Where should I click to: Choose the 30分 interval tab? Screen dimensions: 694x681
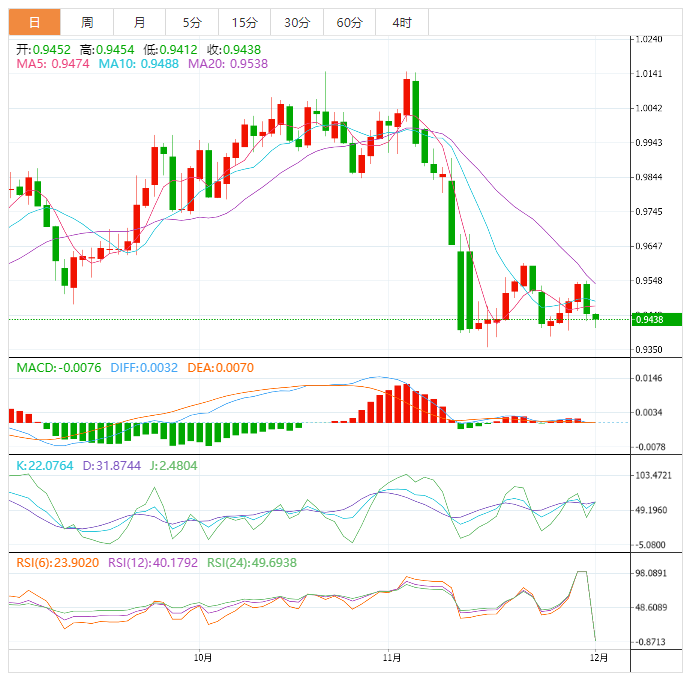pos(297,22)
